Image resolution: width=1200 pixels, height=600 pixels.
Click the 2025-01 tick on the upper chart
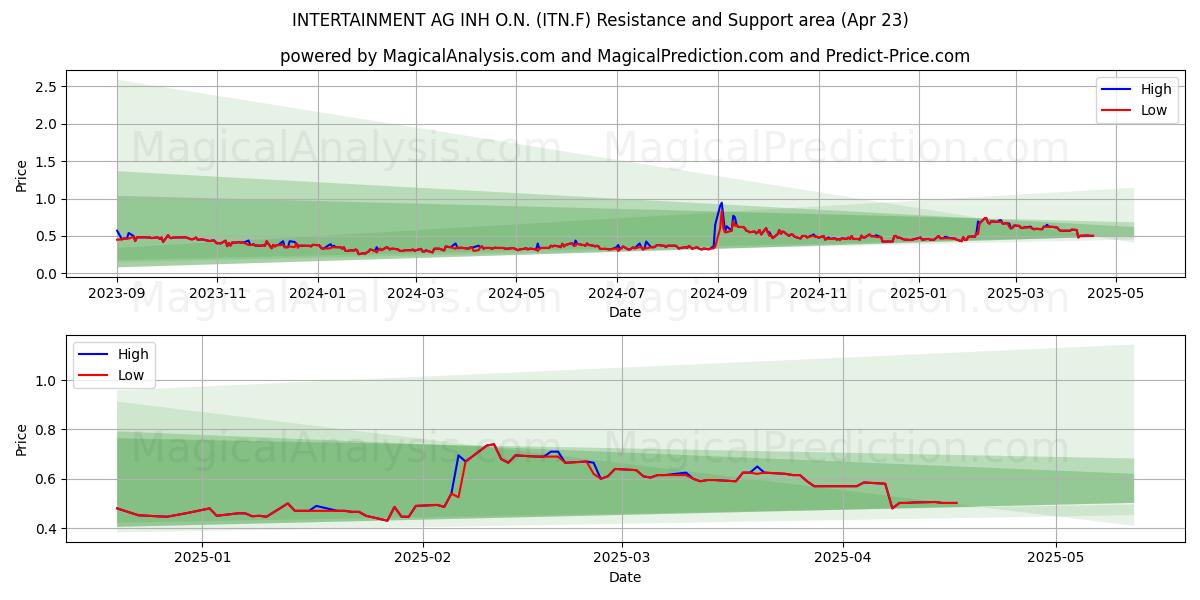[x=918, y=294]
